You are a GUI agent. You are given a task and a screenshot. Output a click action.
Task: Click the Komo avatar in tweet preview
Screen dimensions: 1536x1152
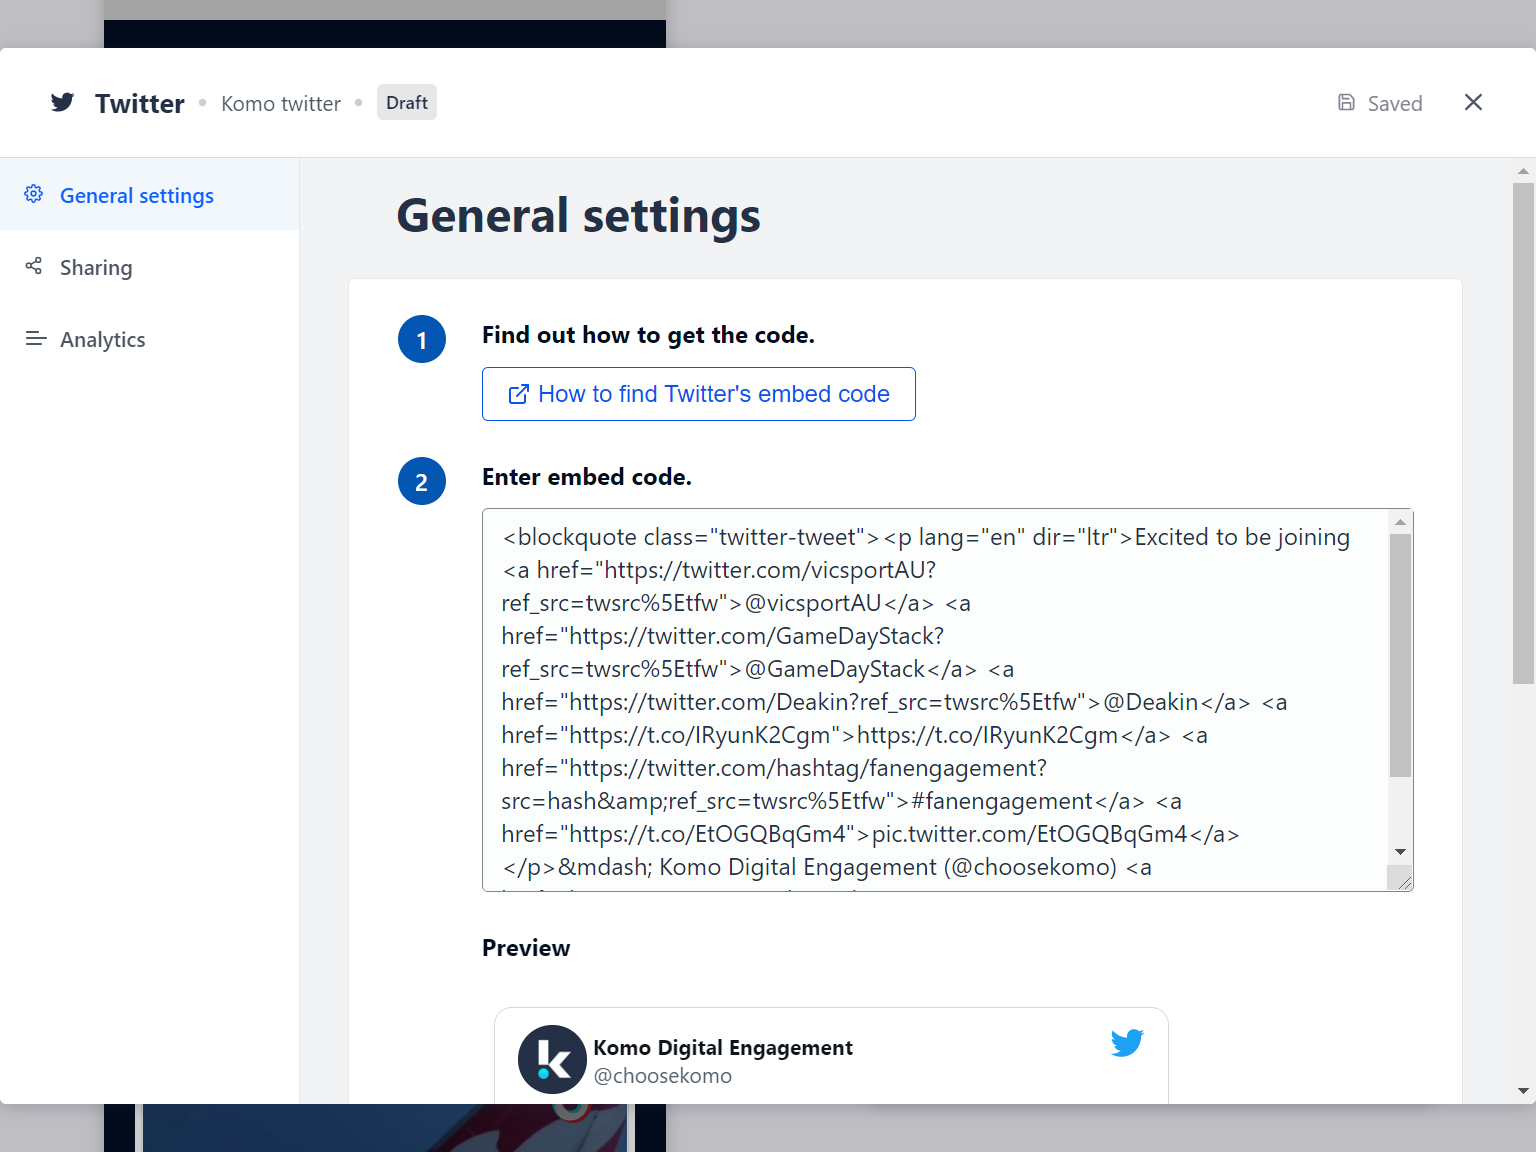(x=552, y=1059)
